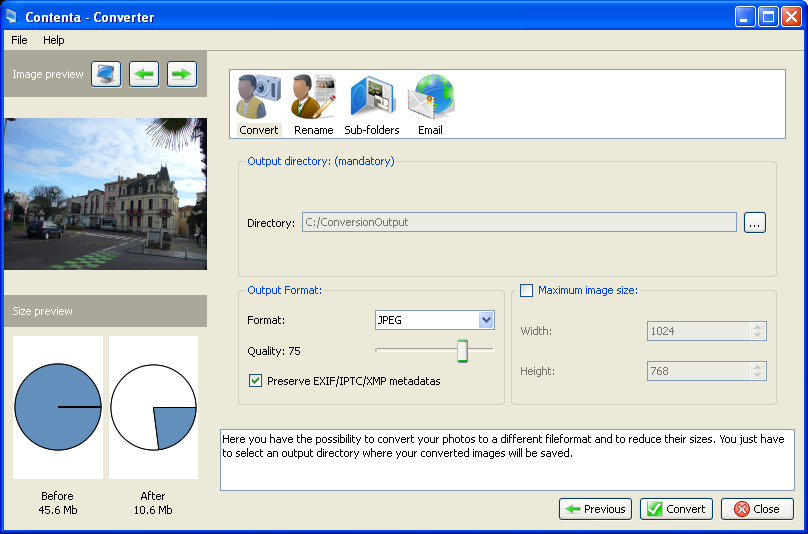Click the 'Output directory: (mandatory)' label

click(321, 161)
